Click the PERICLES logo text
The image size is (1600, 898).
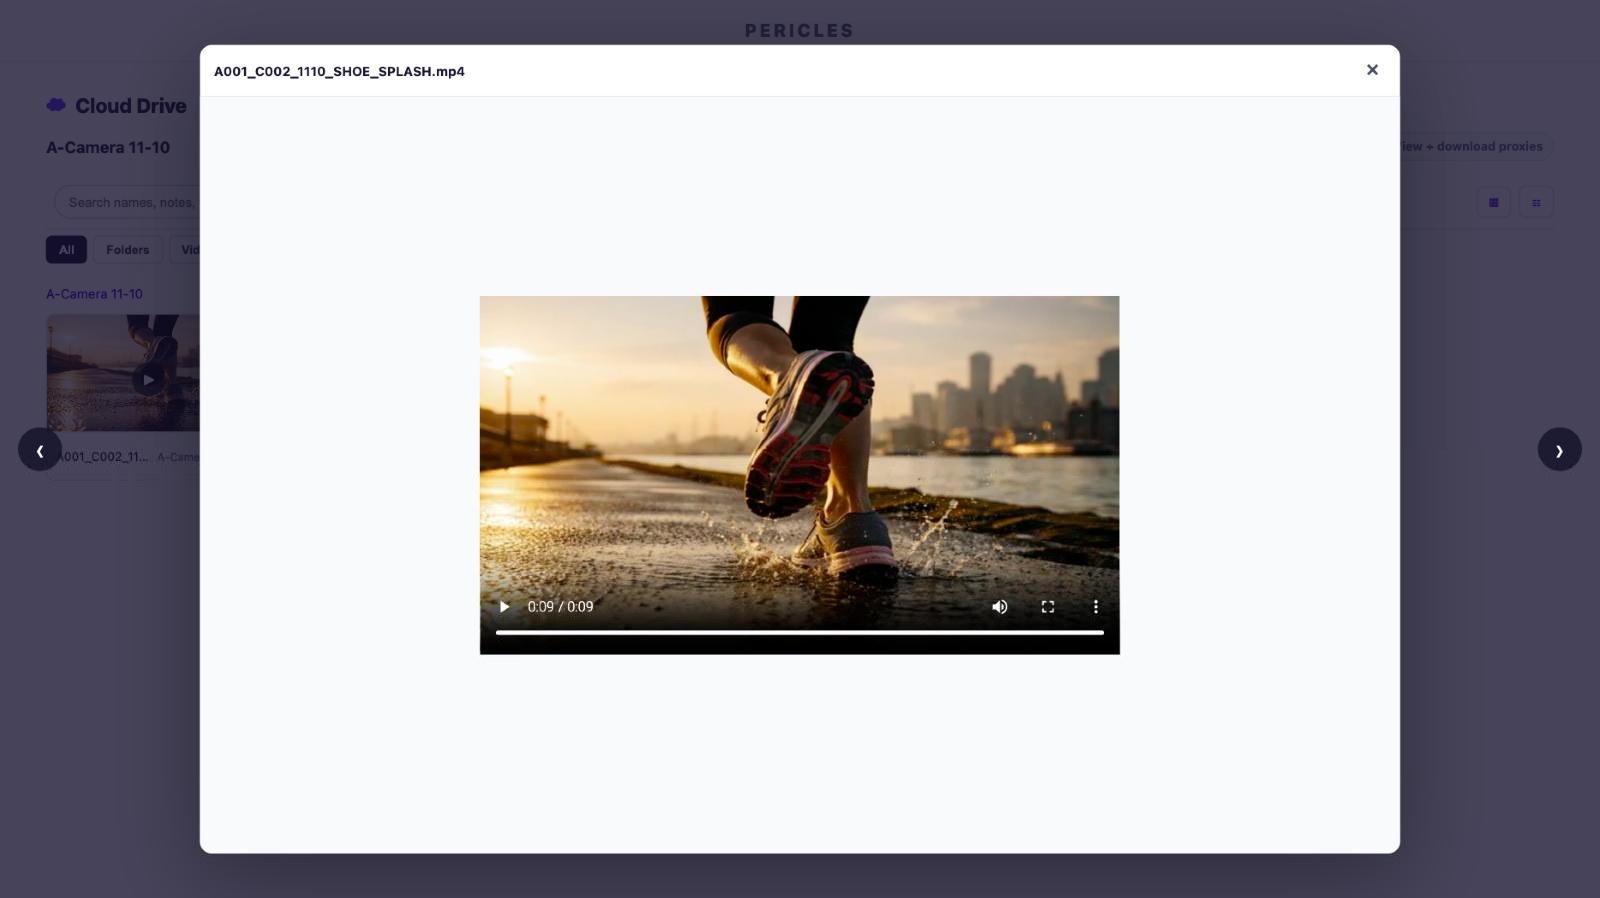[x=800, y=31]
